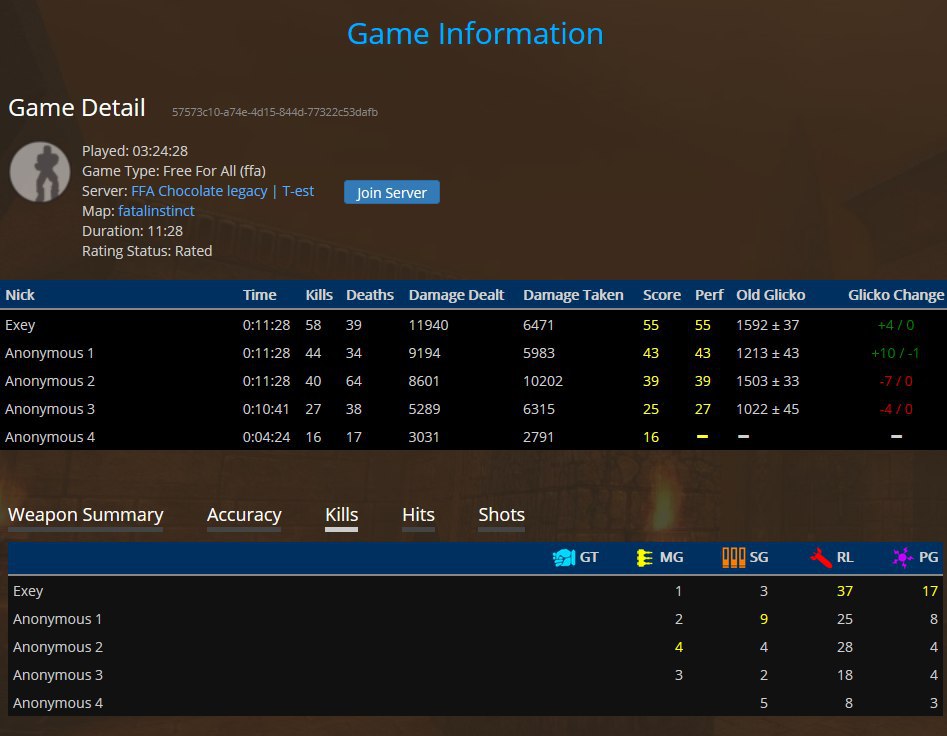
Task: Click Exey's damage dealt value 11940
Action: coord(428,325)
